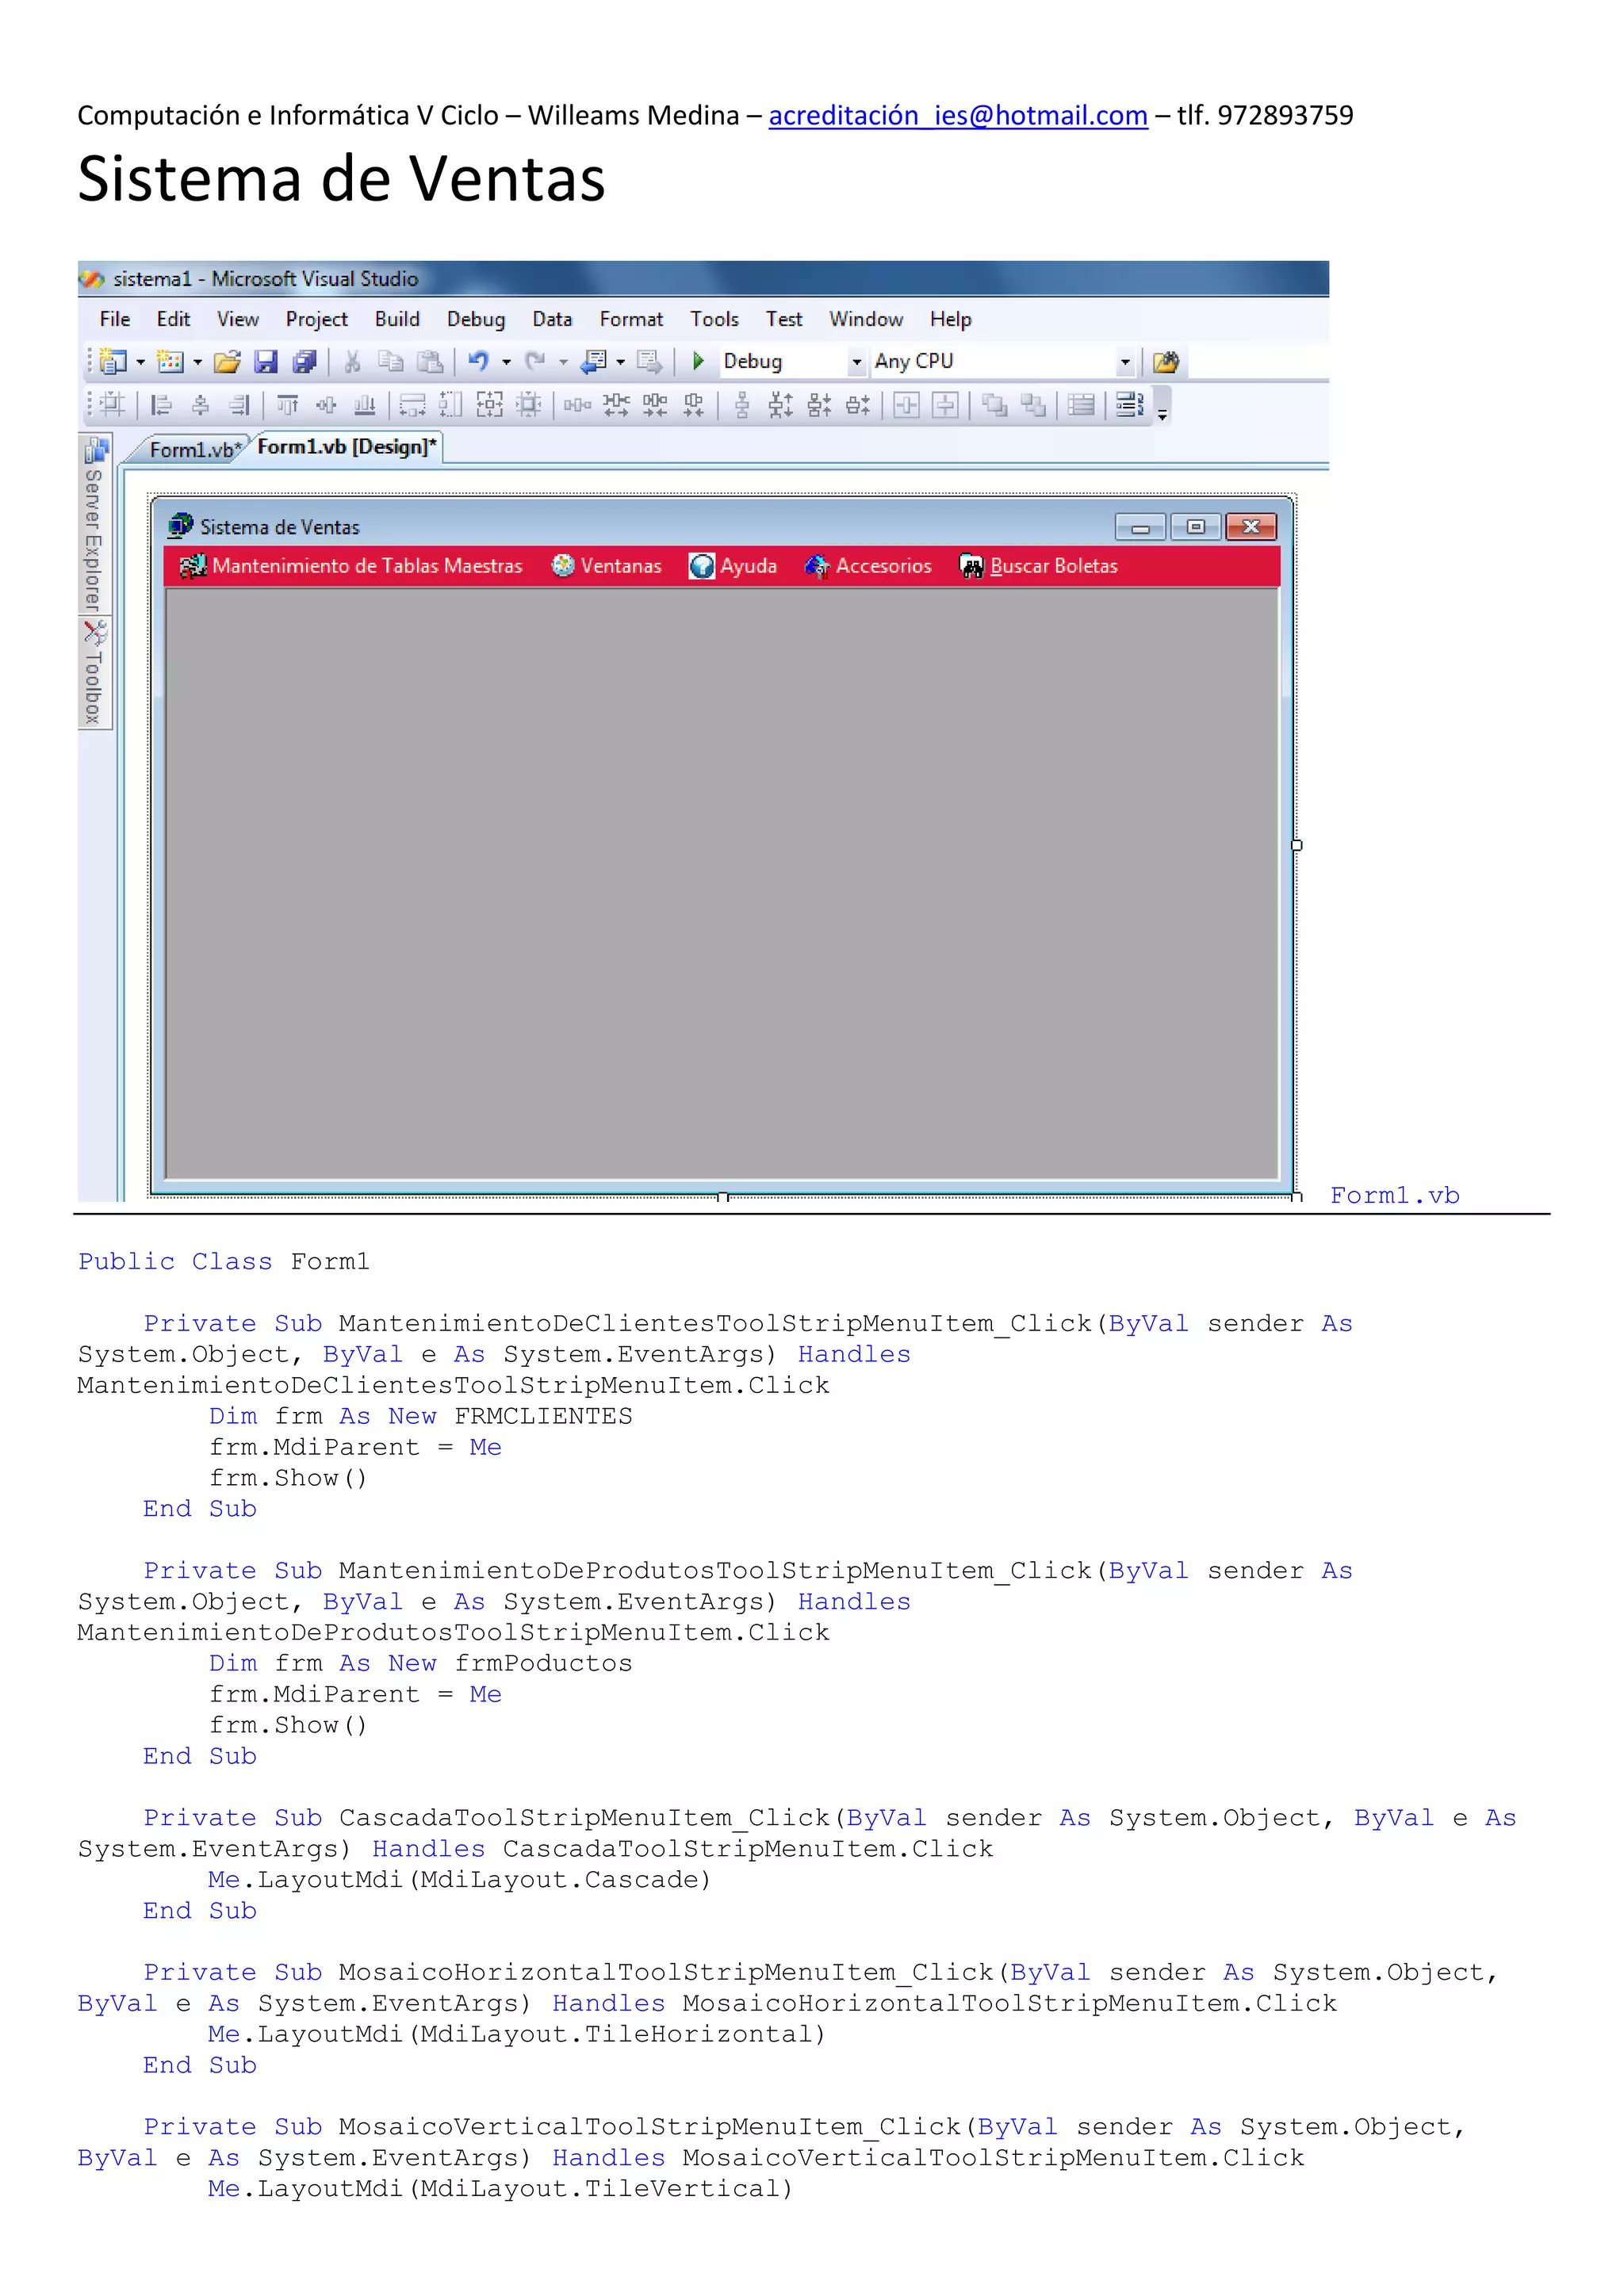Click the Align Lefts layout icon
1624x2296 pixels.
[161, 405]
